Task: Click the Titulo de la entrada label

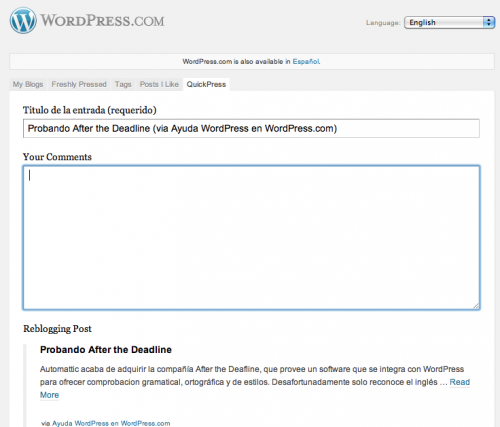Action: pos(90,110)
